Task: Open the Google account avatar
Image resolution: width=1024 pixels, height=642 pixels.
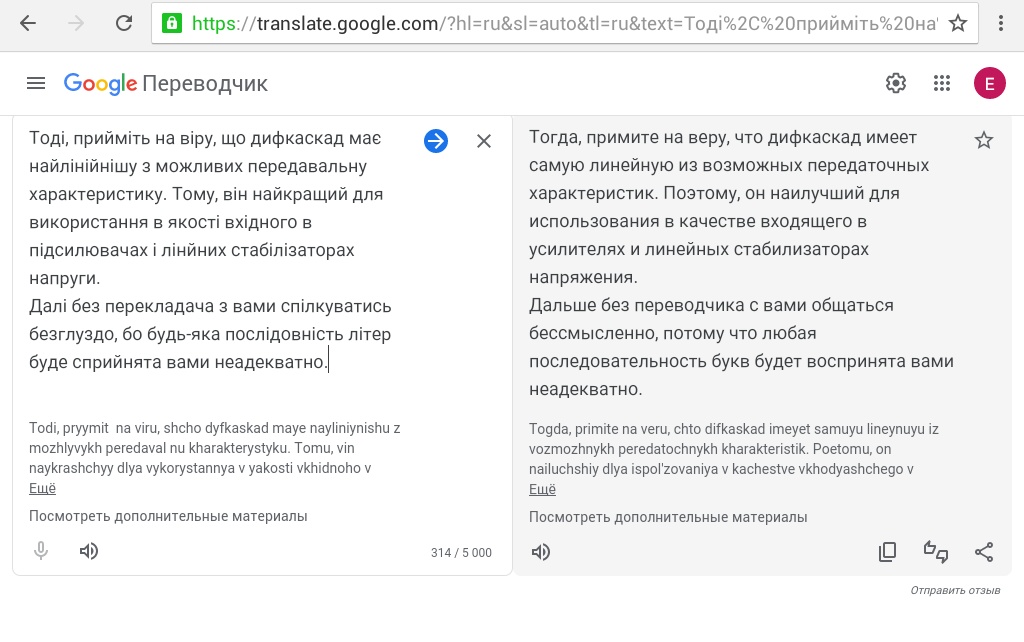Action: pyautogui.click(x=989, y=83)
